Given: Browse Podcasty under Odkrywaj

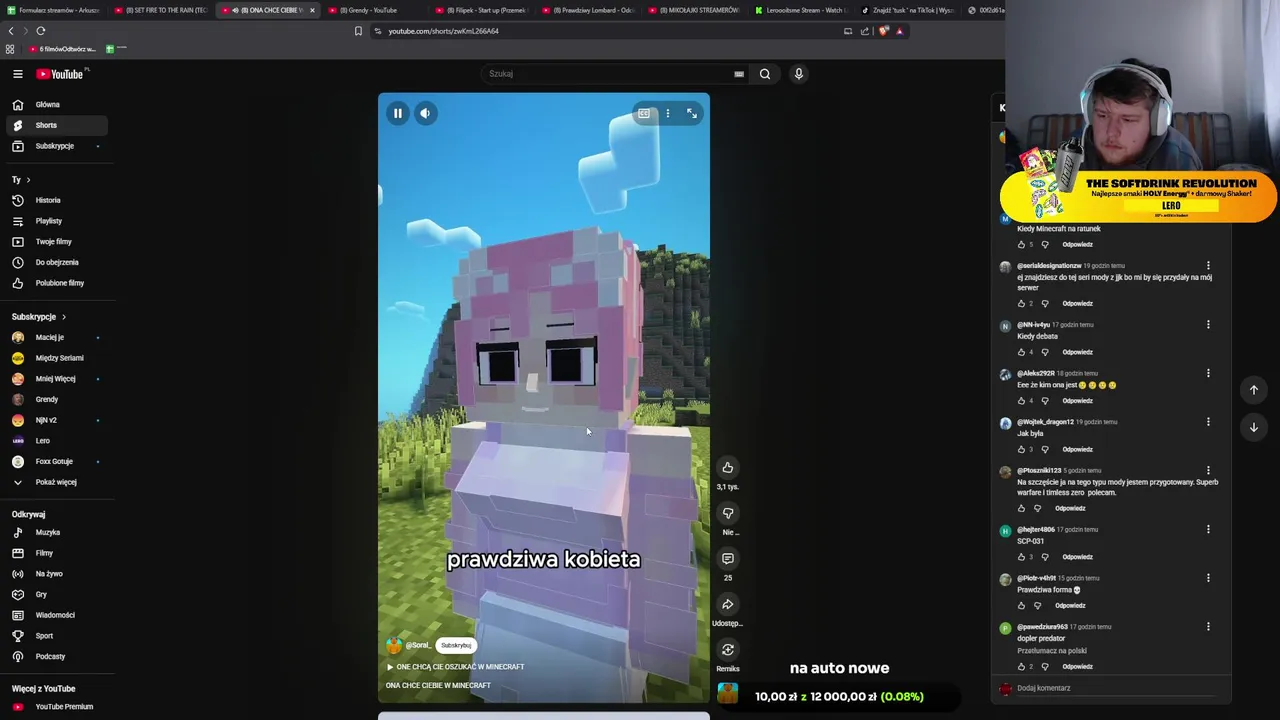Looking at the screenshot, I should tap(55, 656).
